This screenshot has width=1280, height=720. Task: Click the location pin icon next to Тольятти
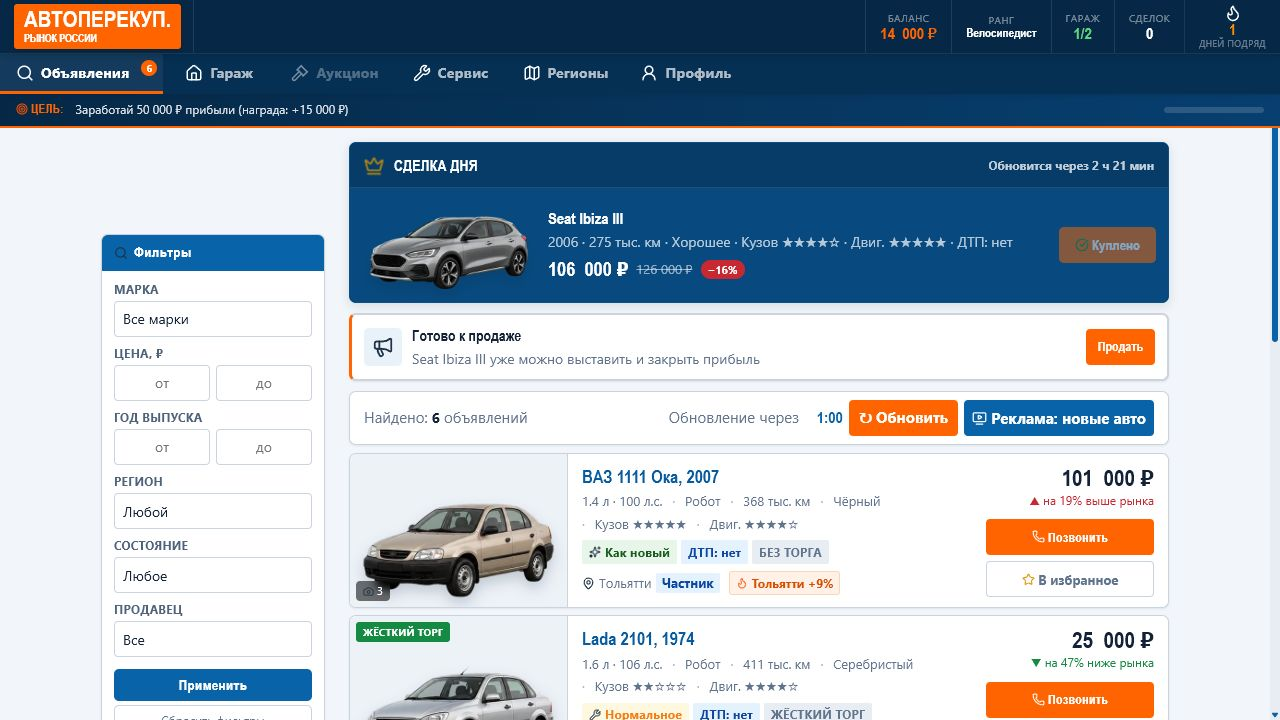click(588, 583)
